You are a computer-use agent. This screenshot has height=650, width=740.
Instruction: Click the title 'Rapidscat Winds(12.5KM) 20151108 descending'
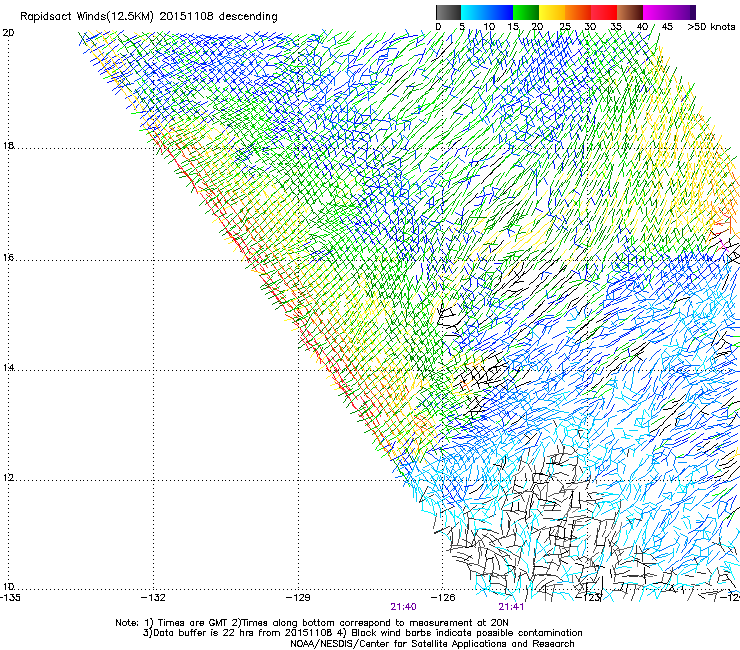tap(149, 17)
